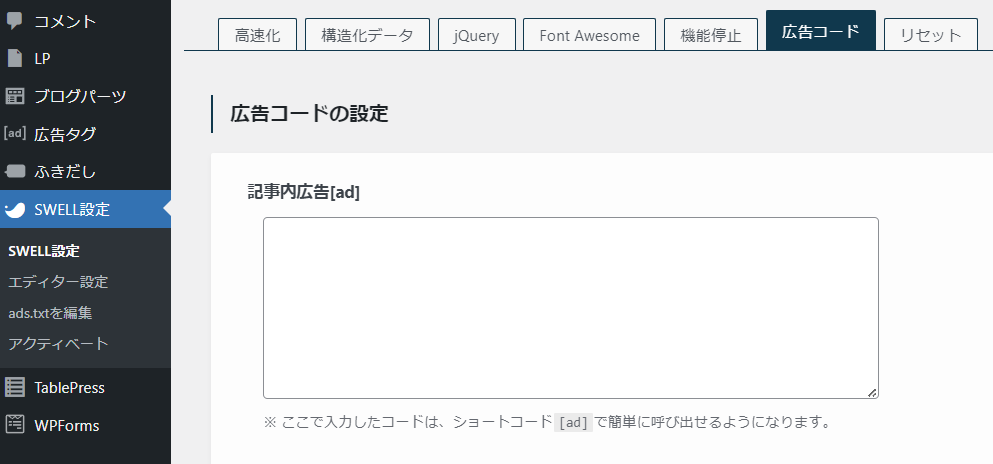Open the WPForms menu

pos(85,425)
